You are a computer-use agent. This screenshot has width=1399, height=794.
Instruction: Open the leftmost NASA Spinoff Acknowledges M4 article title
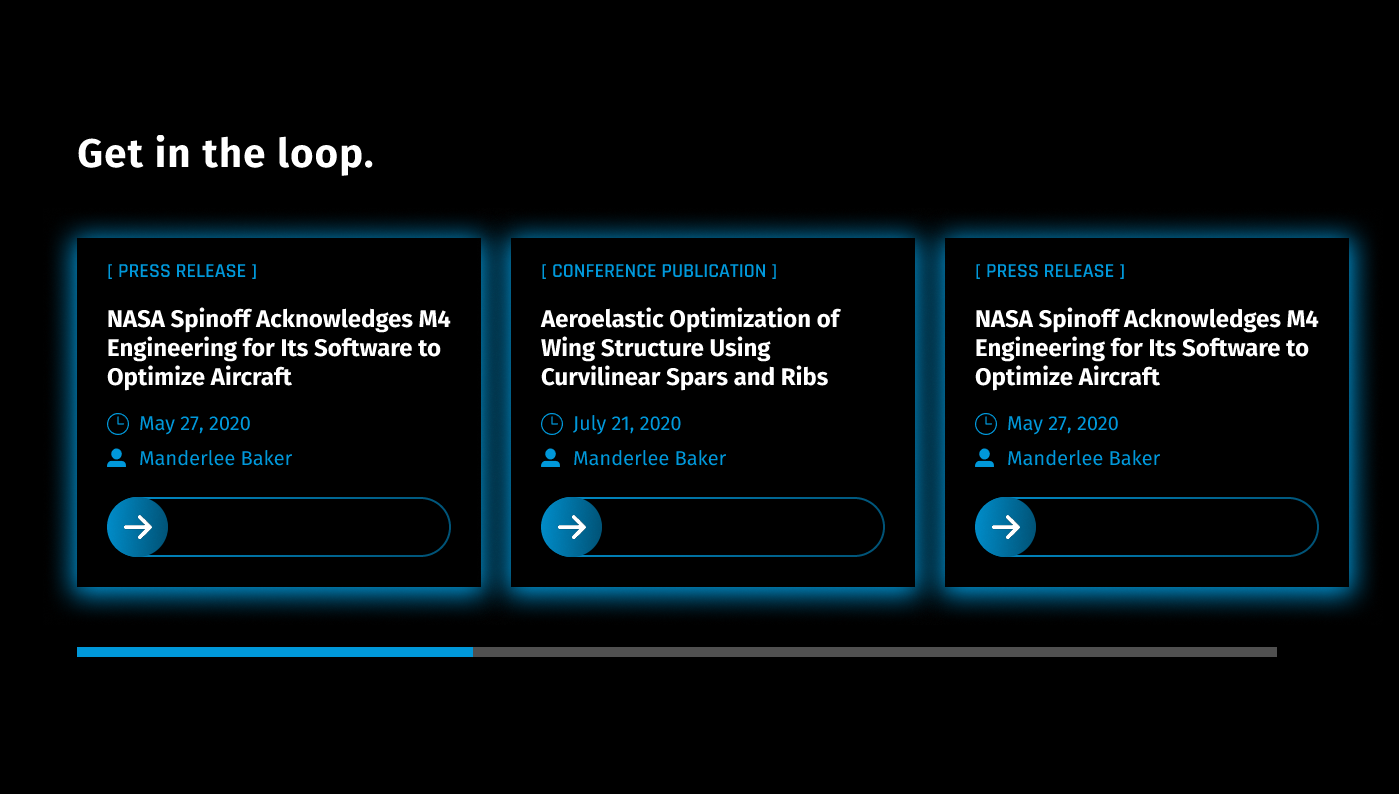click(x=279, y=348)
